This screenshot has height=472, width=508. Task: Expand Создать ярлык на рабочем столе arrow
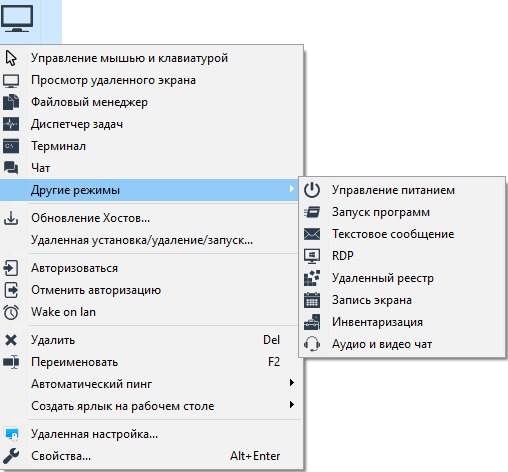point(292,405)
